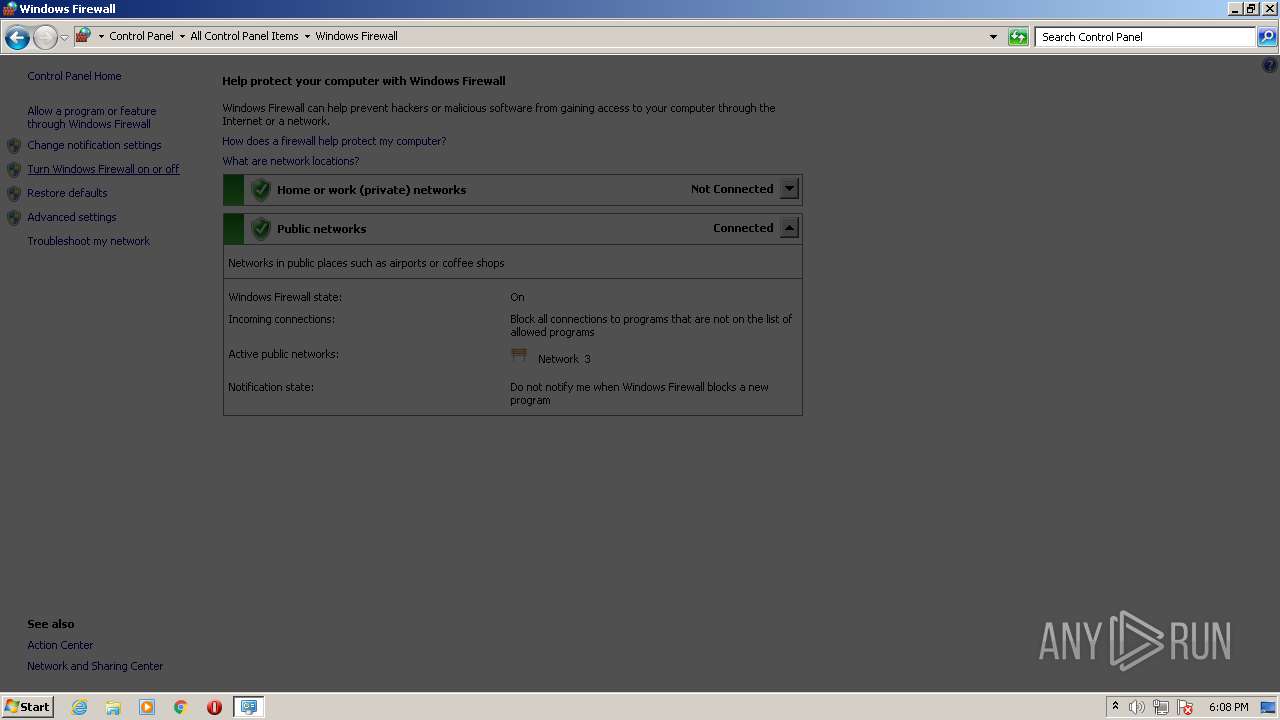Screen dimensions: 1280x720
Task: Expand the Control Panel breadcrumb arrow
Action: pyautogui.click(x=182, y=36)
